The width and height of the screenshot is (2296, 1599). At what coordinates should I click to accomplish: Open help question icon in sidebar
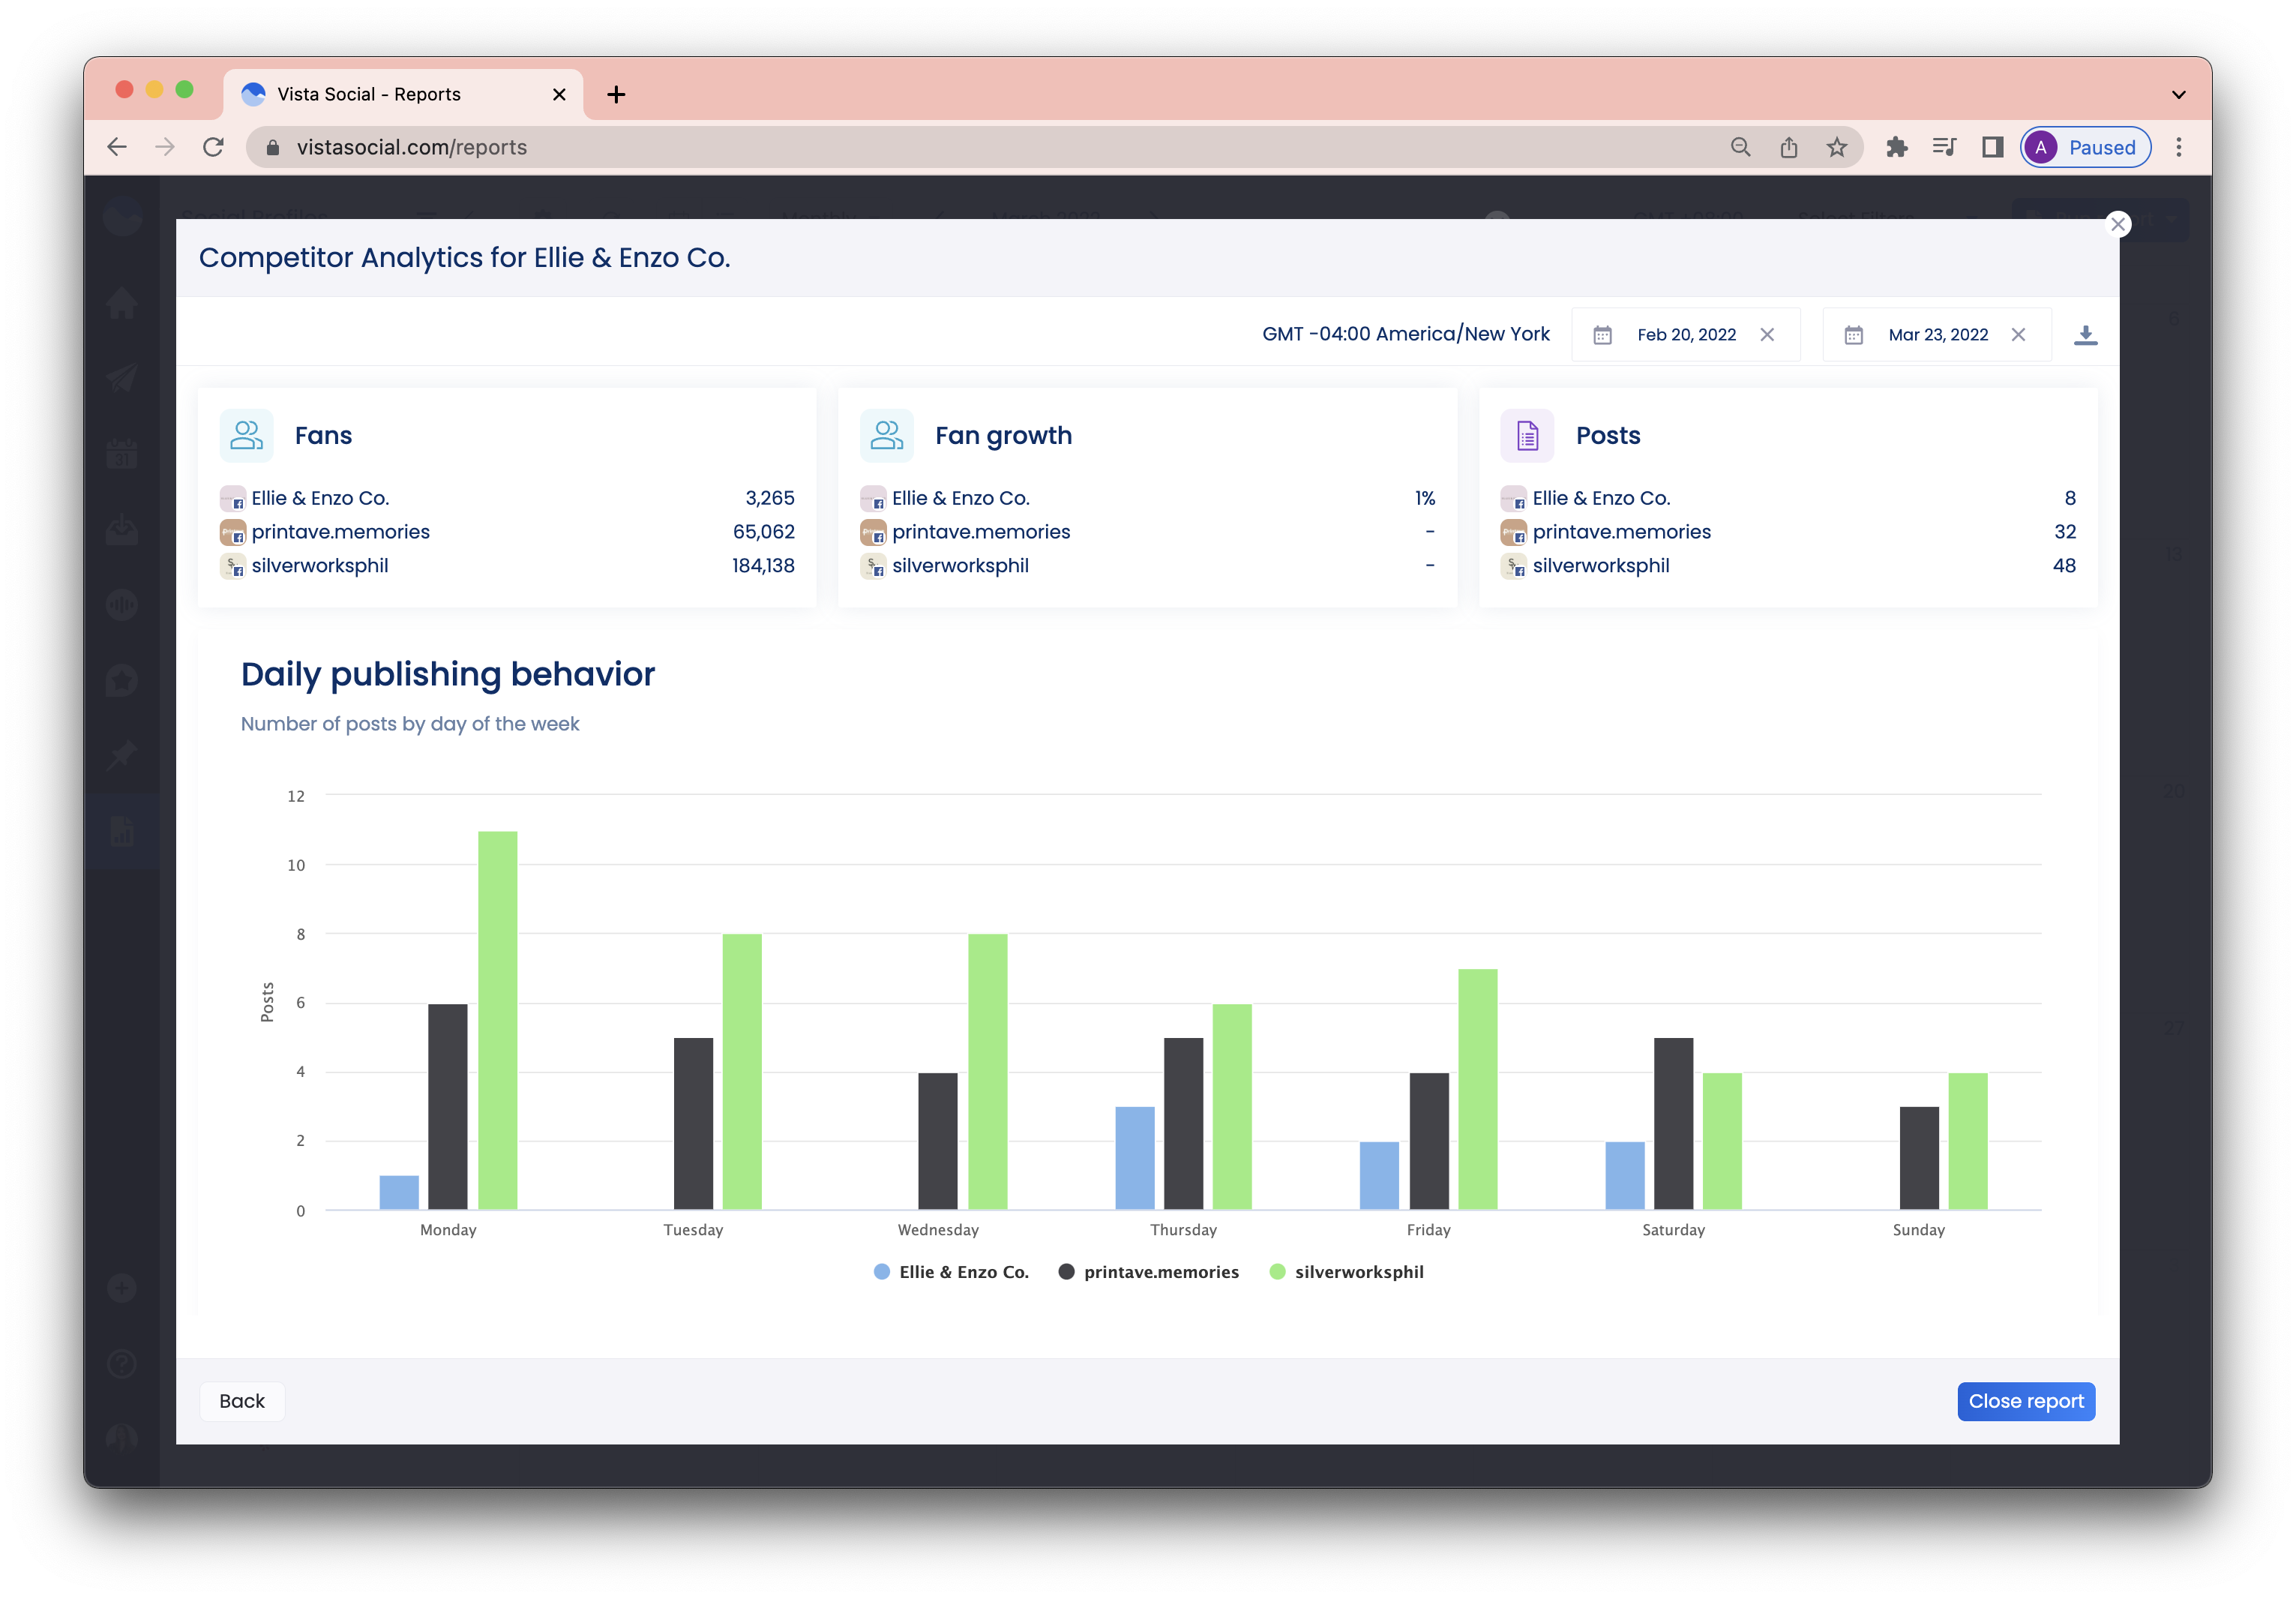coord(122,1364)
